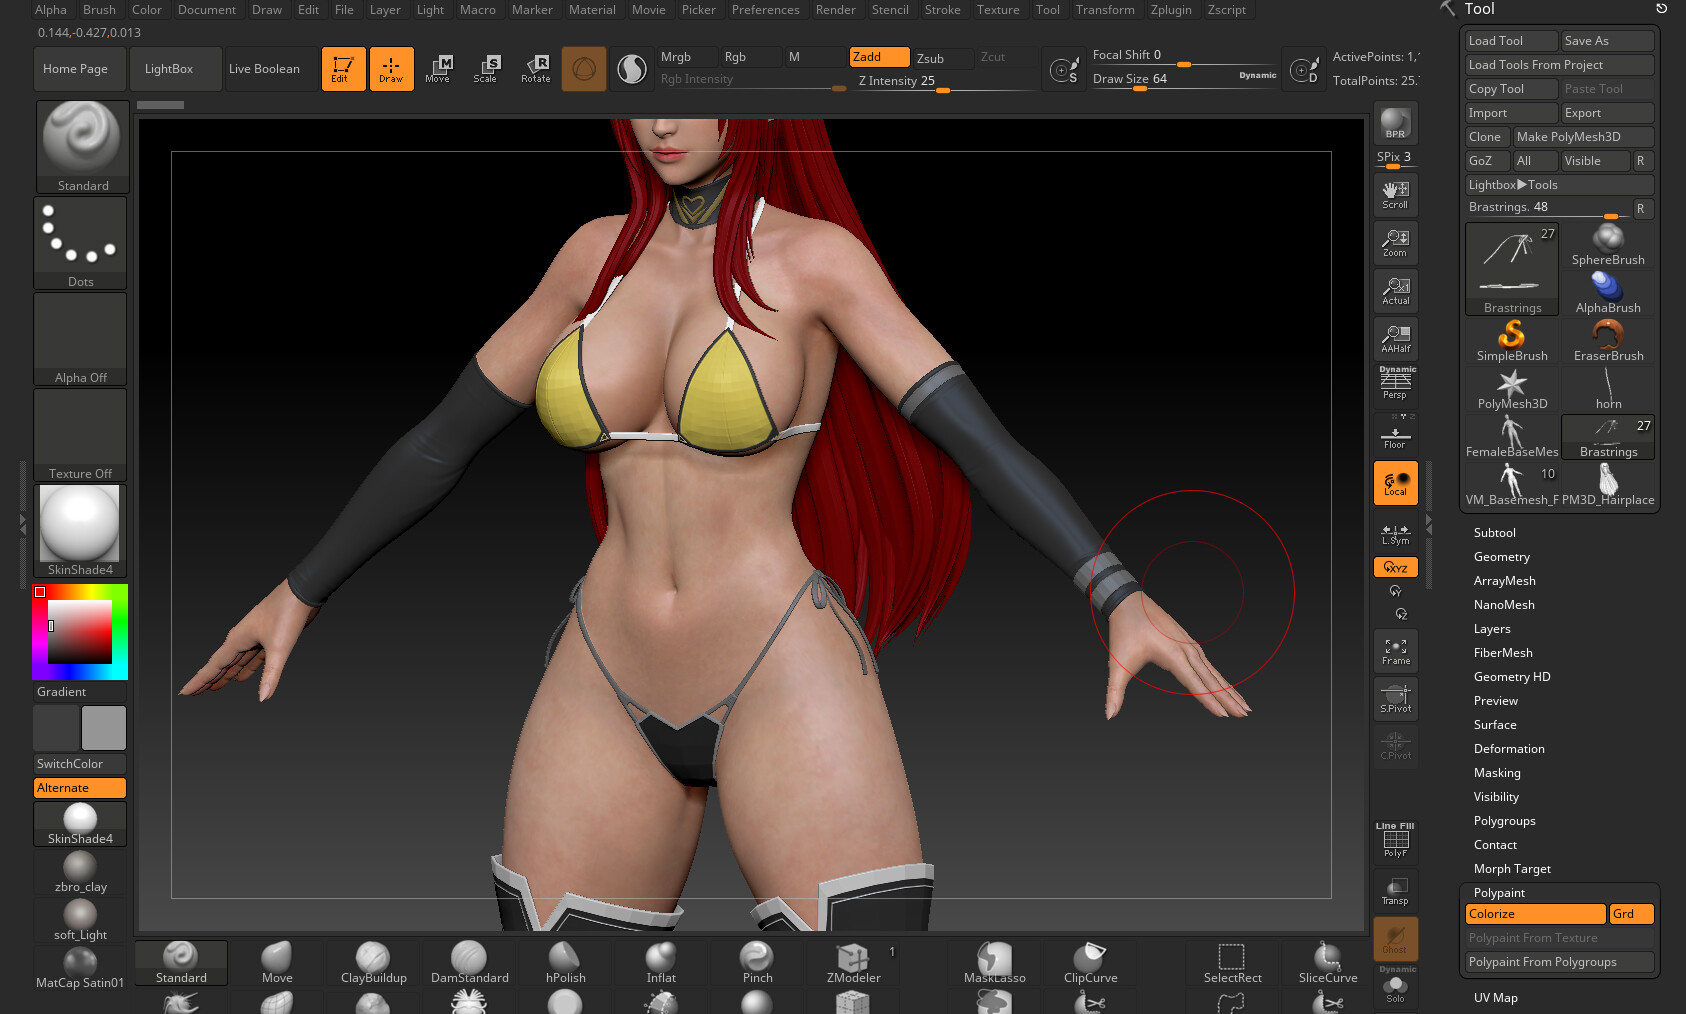The height and width of the screenshot is (1014, 1686).
Task: Open the Brush menu
Action: click(x=99, y=10)
